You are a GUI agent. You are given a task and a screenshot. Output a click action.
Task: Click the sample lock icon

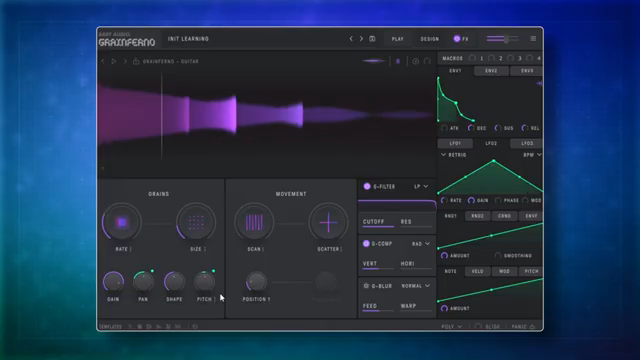(136, 61)
